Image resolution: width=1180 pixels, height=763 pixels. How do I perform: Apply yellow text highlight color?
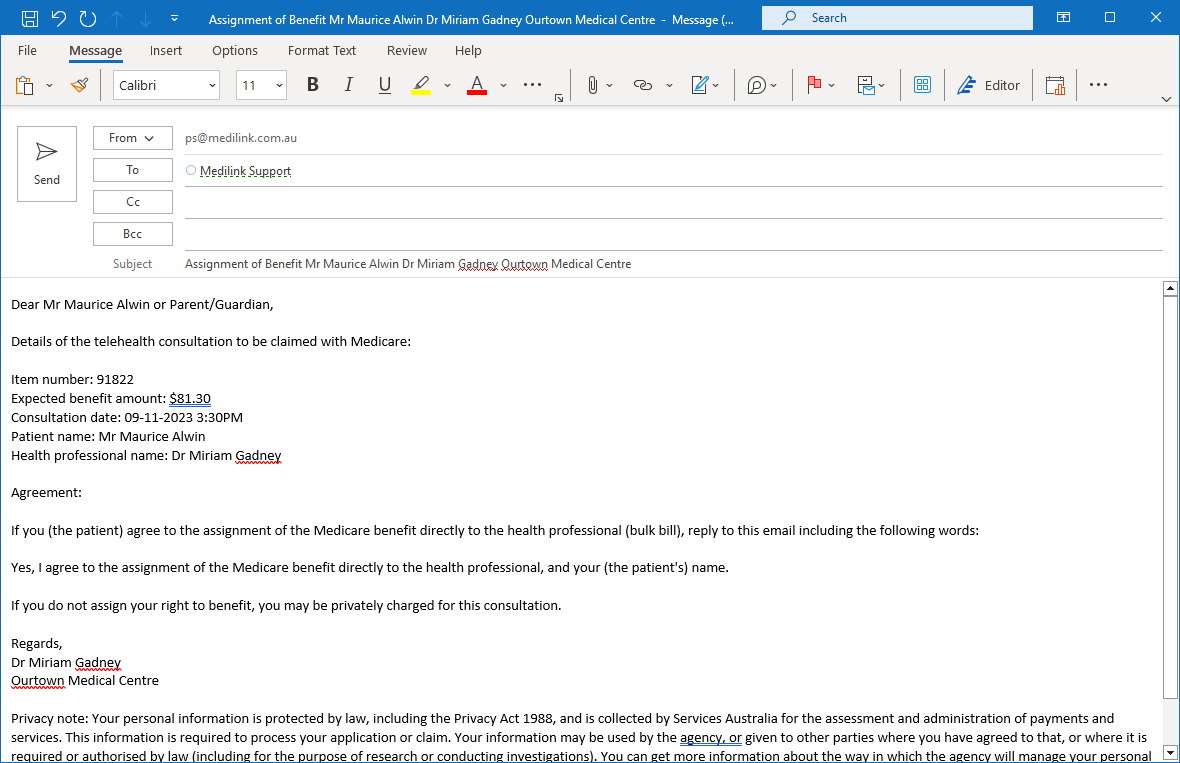pyautogui.click(x=421, y=85)
